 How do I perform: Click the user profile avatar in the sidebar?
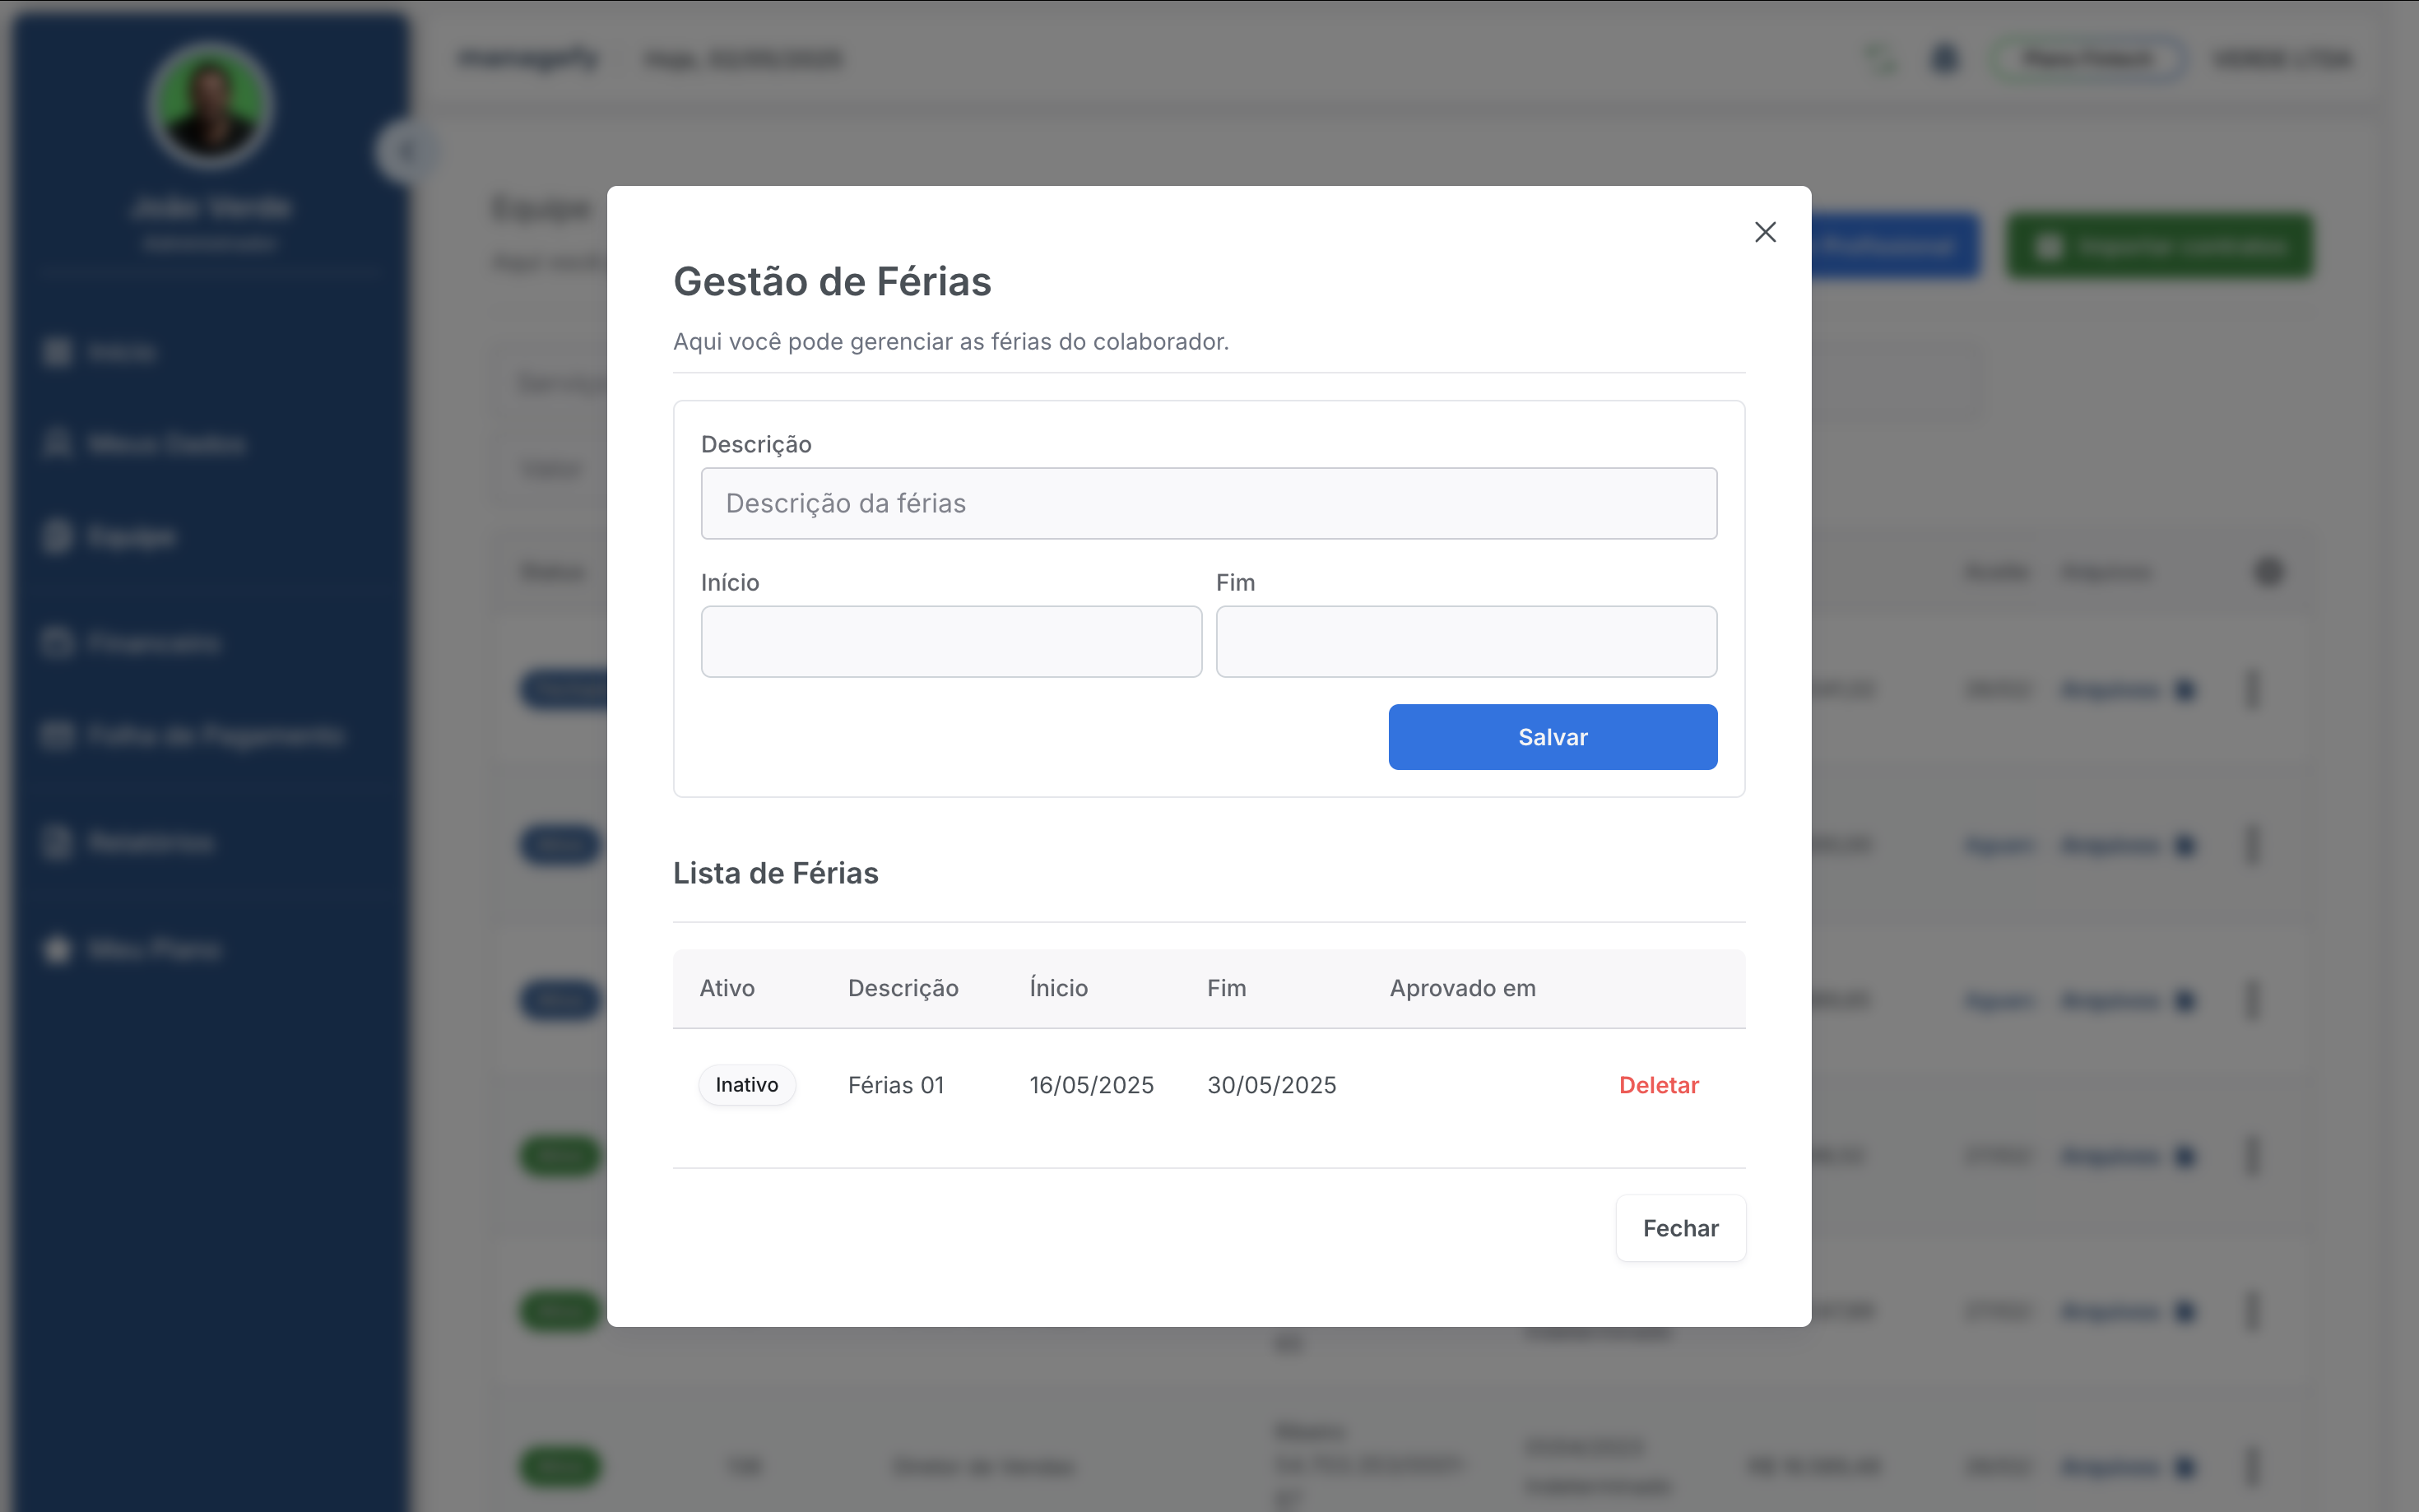point(210,105)
